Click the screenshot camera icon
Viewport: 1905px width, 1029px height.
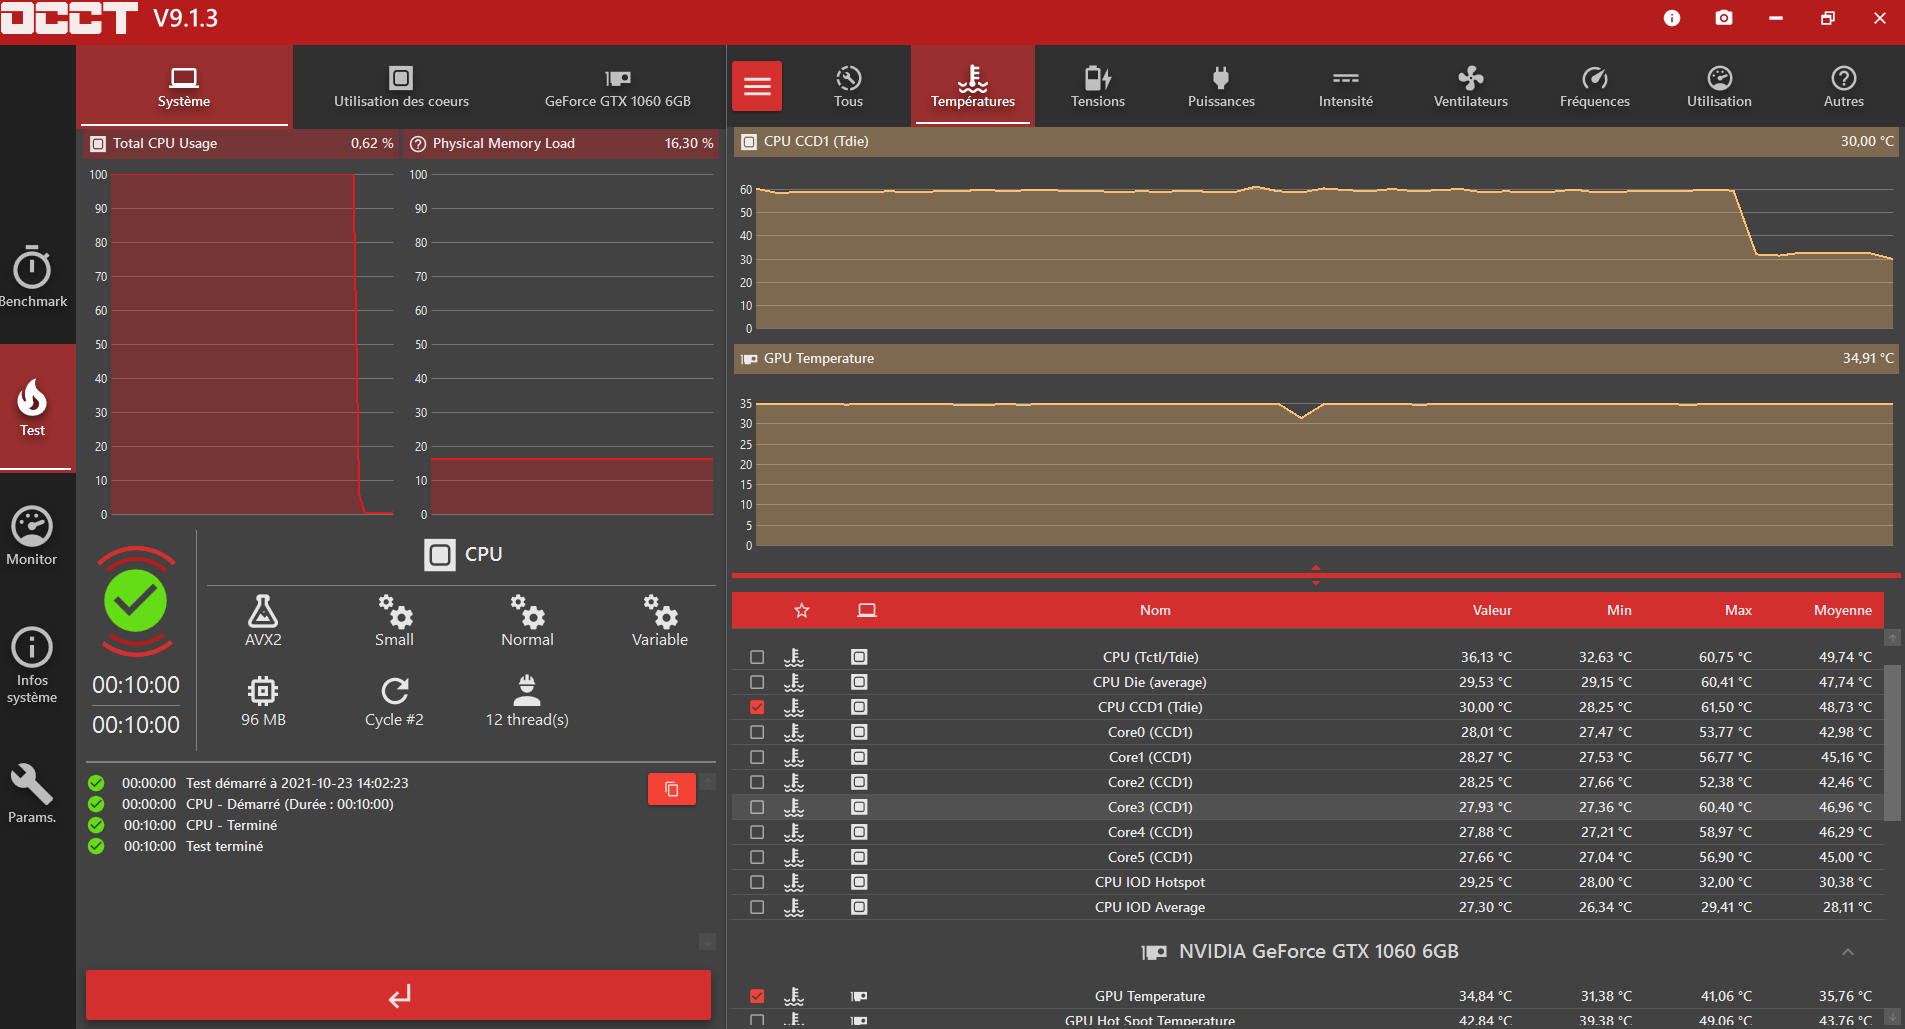[1724, 18]
